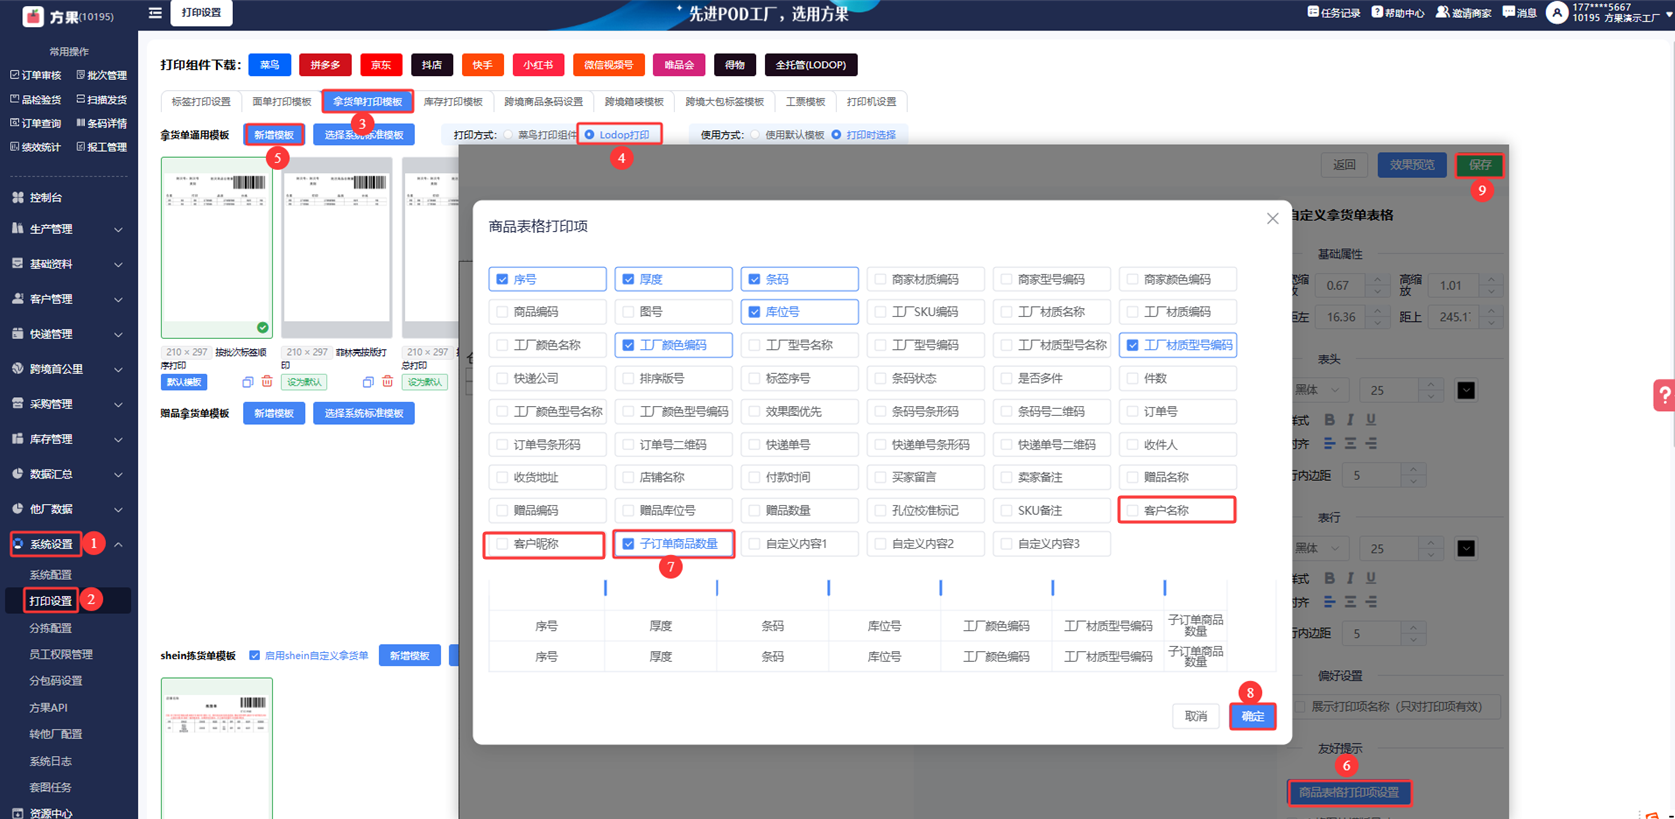Switch to the 库存打印模板 tab

[453, 102]
